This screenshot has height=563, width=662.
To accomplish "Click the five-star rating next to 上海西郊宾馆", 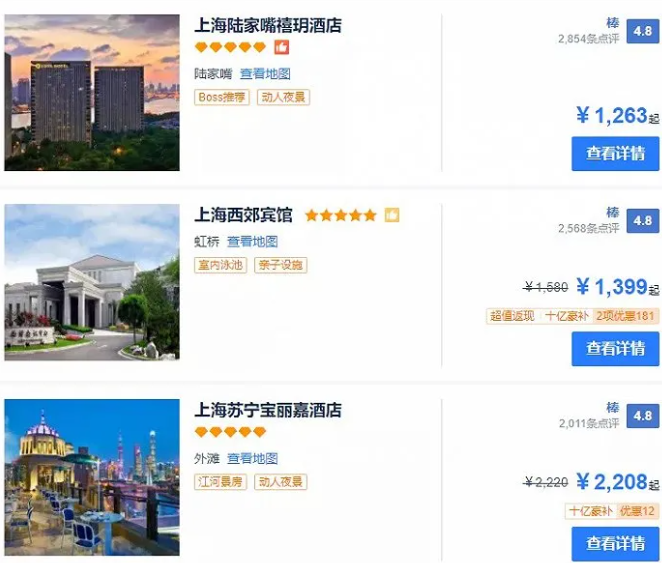I will (341, 215).
